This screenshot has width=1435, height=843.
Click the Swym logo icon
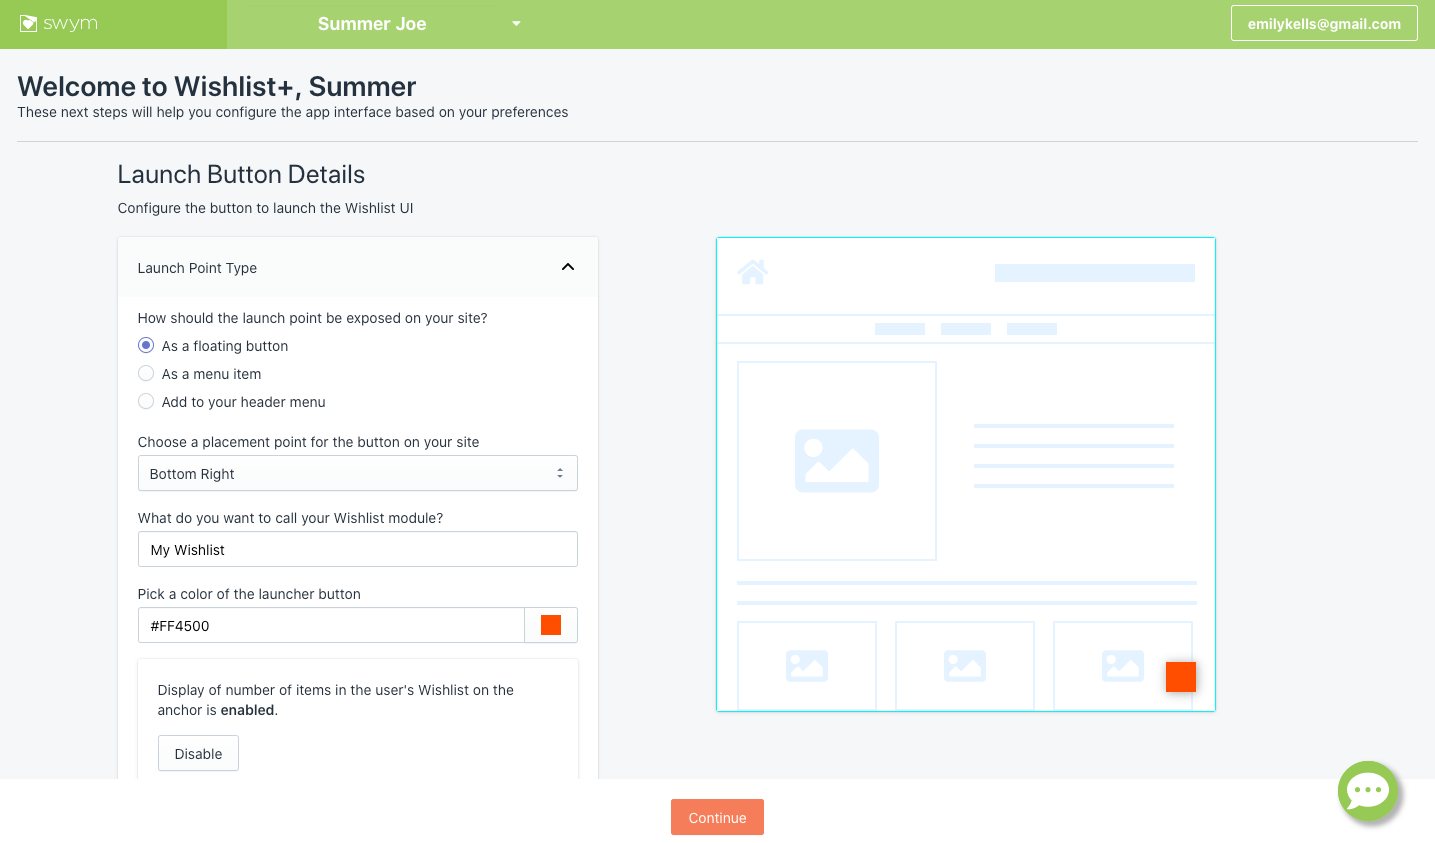click(x=29, y=23)
